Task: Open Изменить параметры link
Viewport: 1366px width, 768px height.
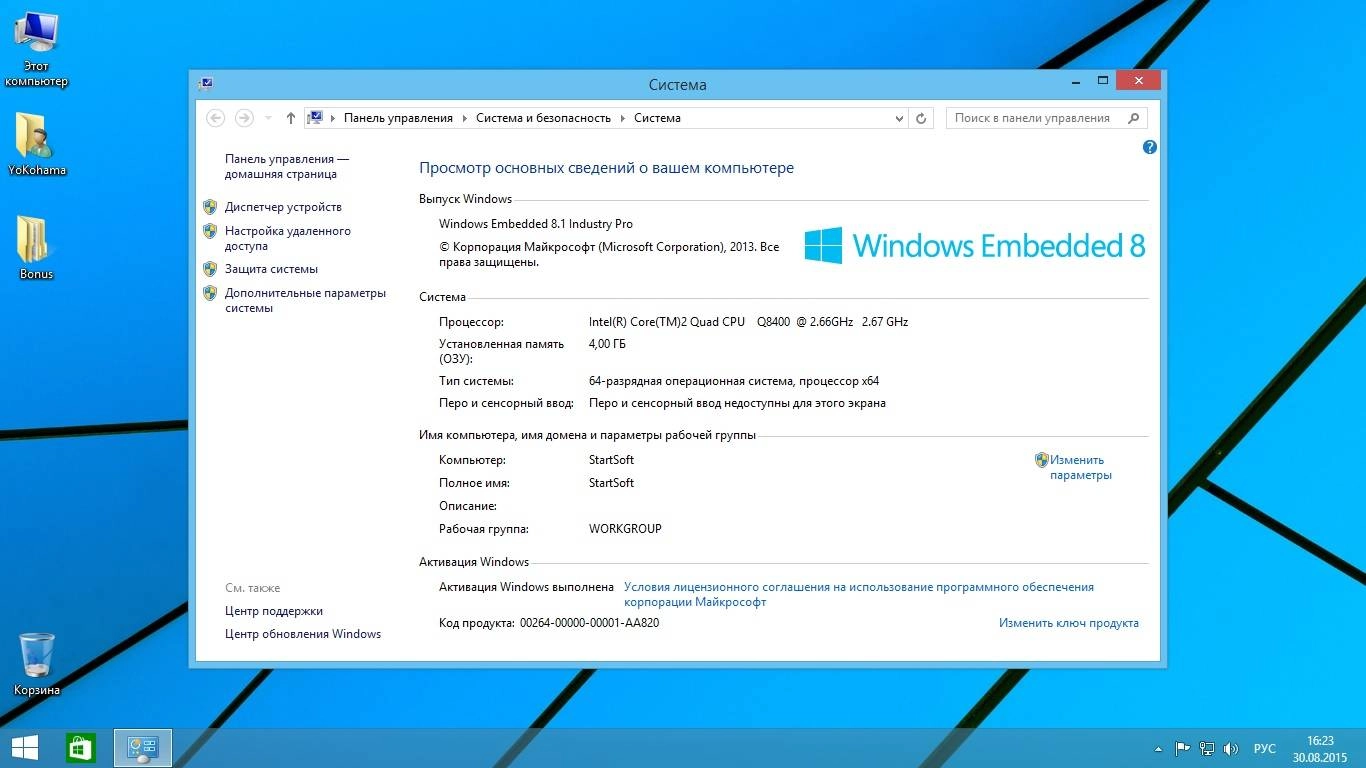Action: coord(1081,468)
